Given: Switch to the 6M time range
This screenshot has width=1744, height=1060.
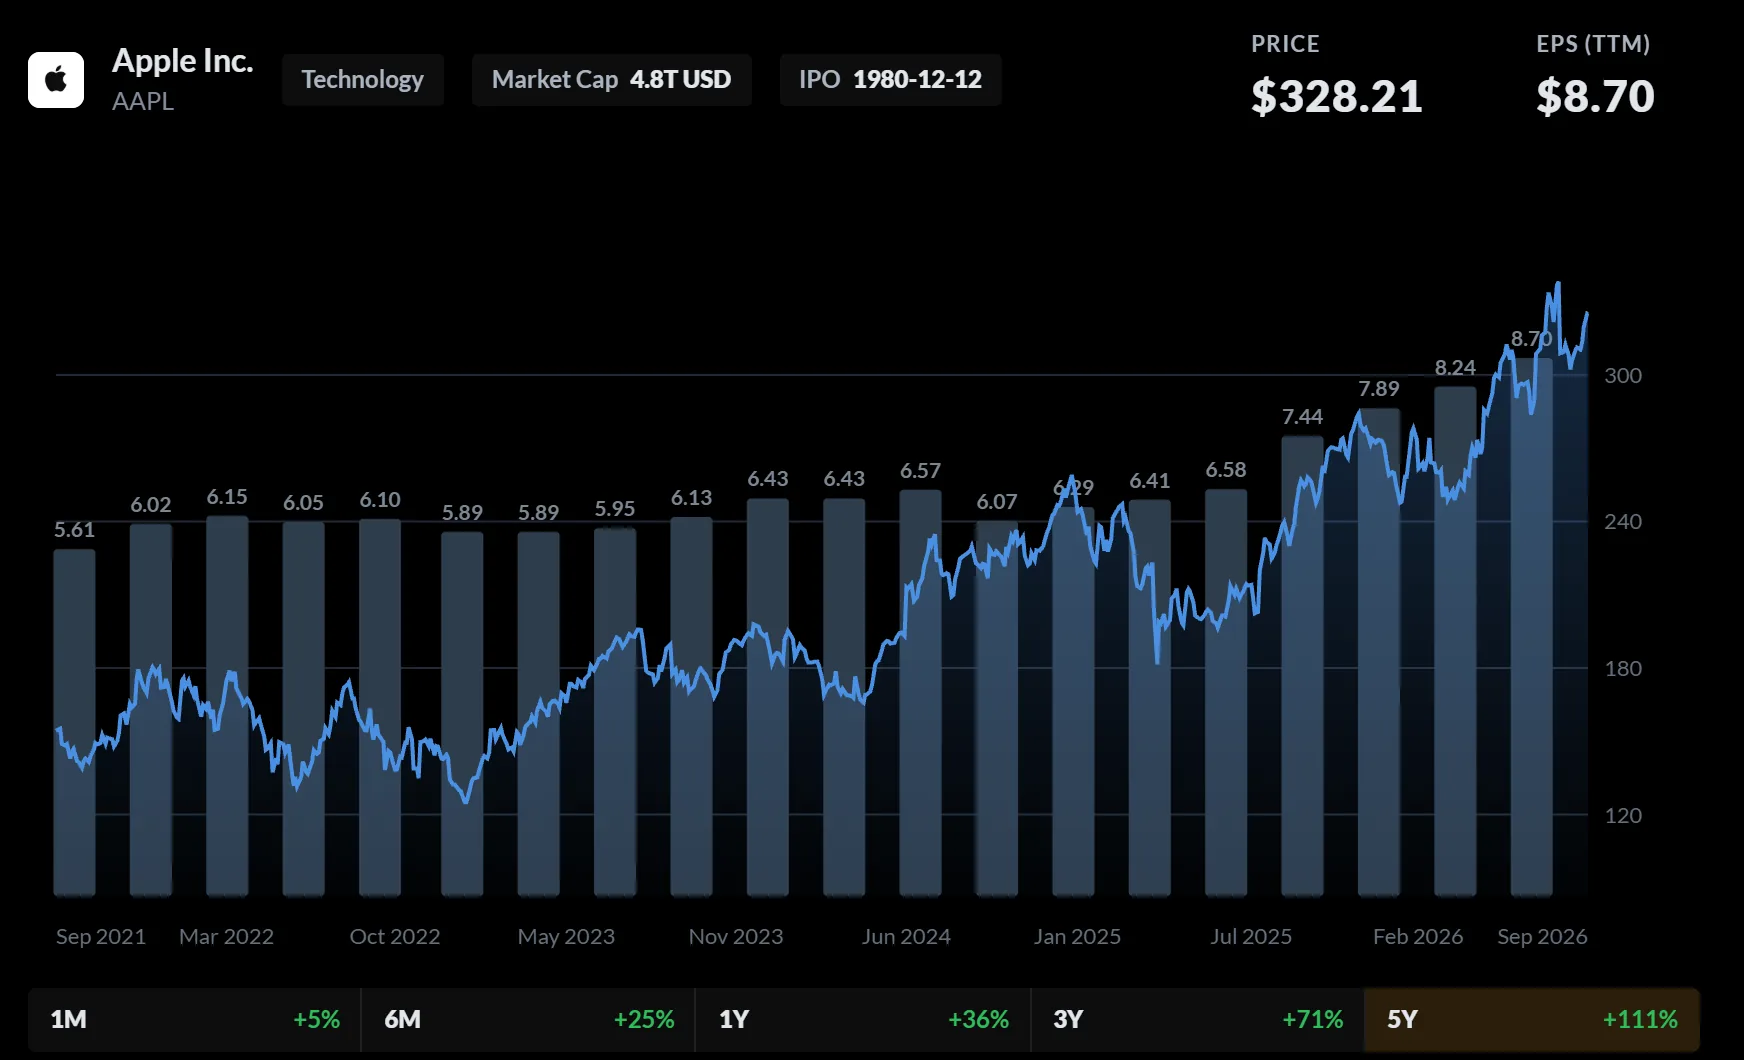Looking at the screenshot, I should [x=529, y=1019].
